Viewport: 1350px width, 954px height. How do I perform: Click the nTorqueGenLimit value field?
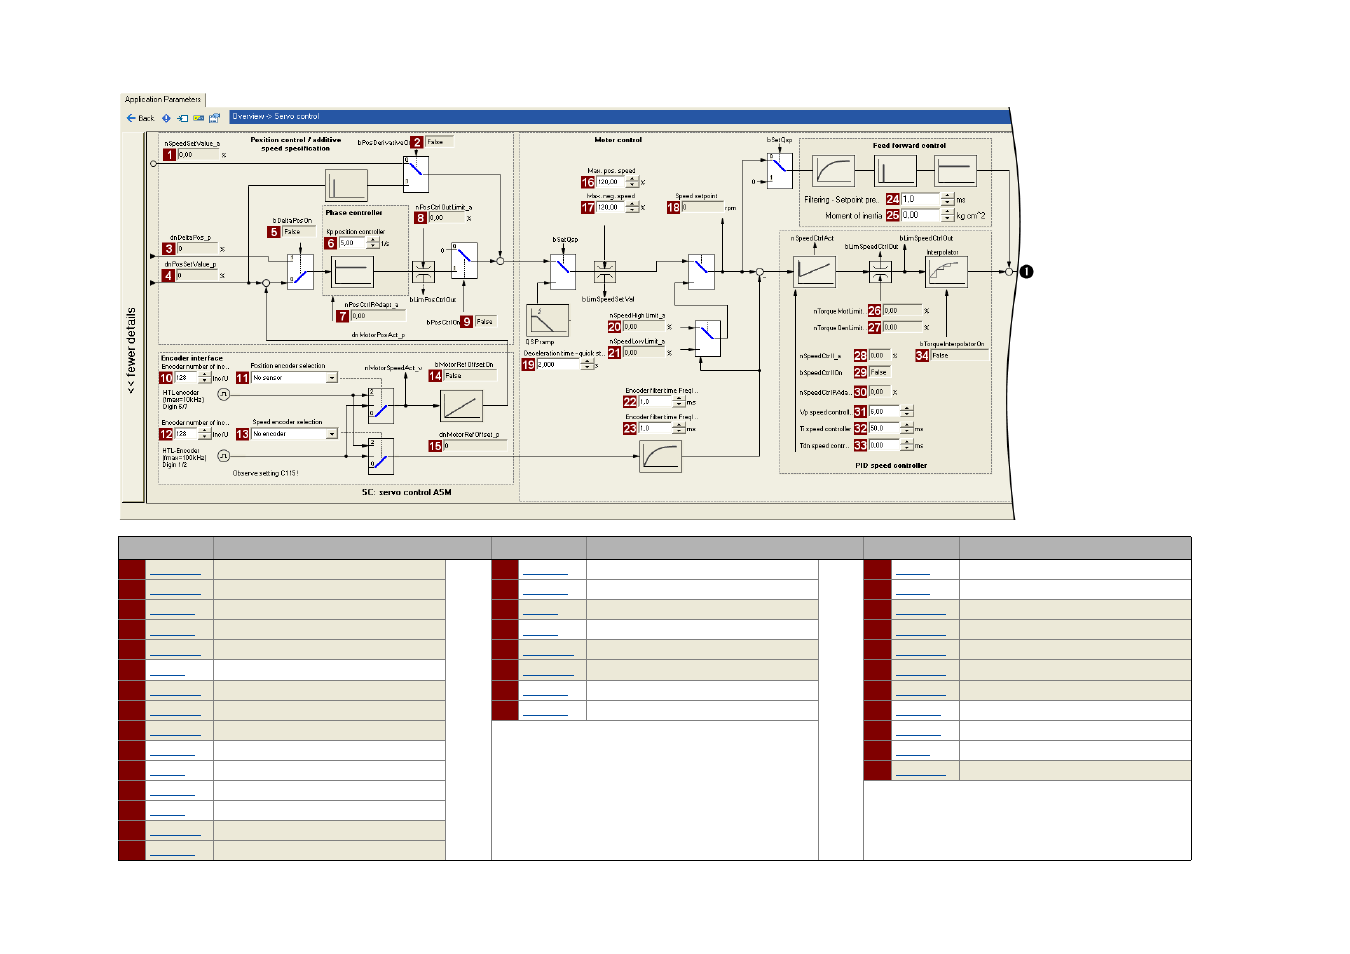[902, 327]
